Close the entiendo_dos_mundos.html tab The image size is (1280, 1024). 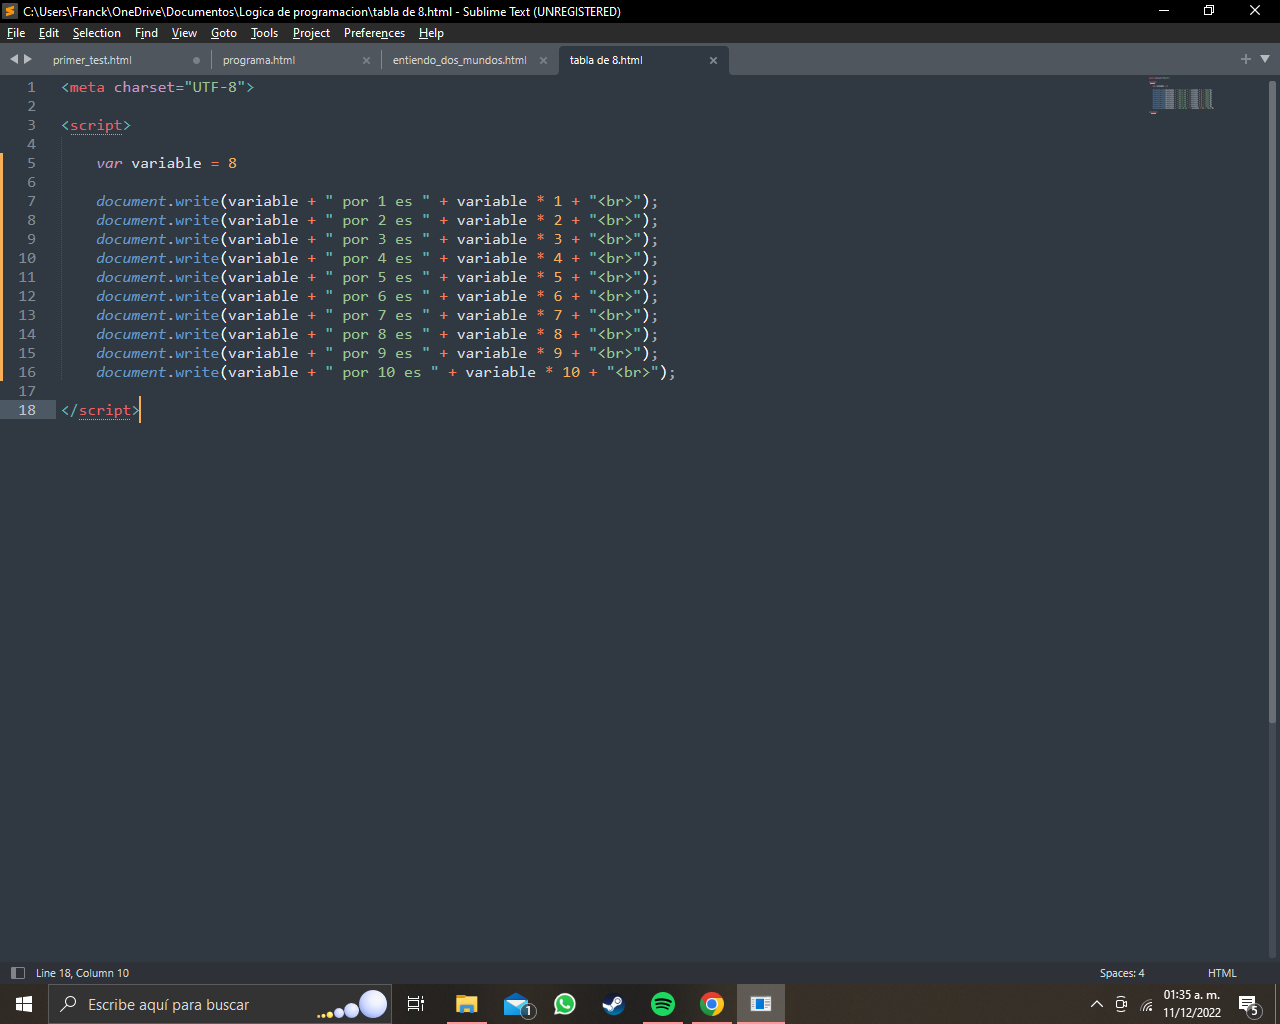click(x=543, y=60)
